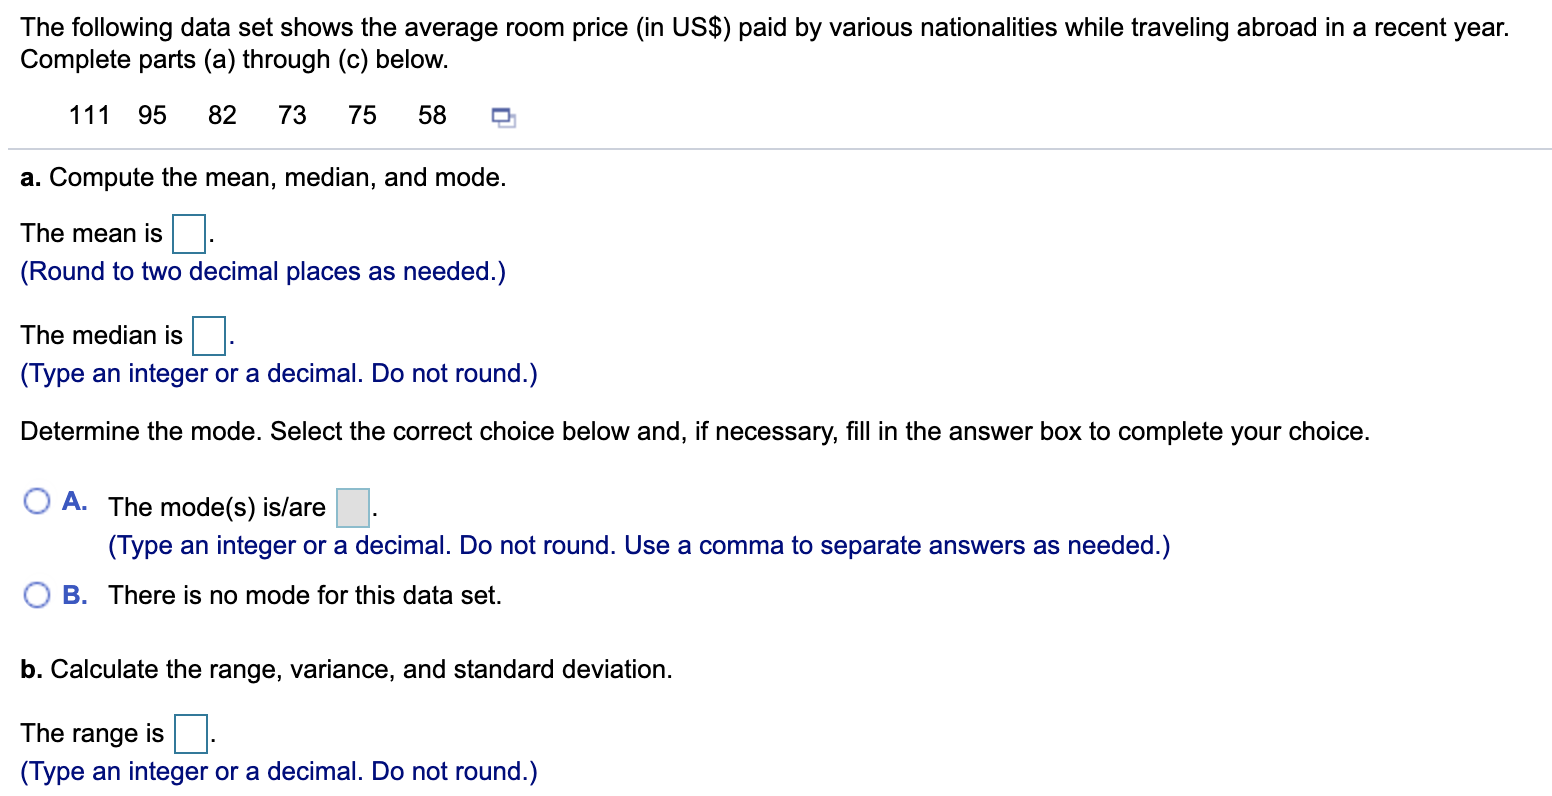Click the instruction text below the median box

(x=280, y=373)
